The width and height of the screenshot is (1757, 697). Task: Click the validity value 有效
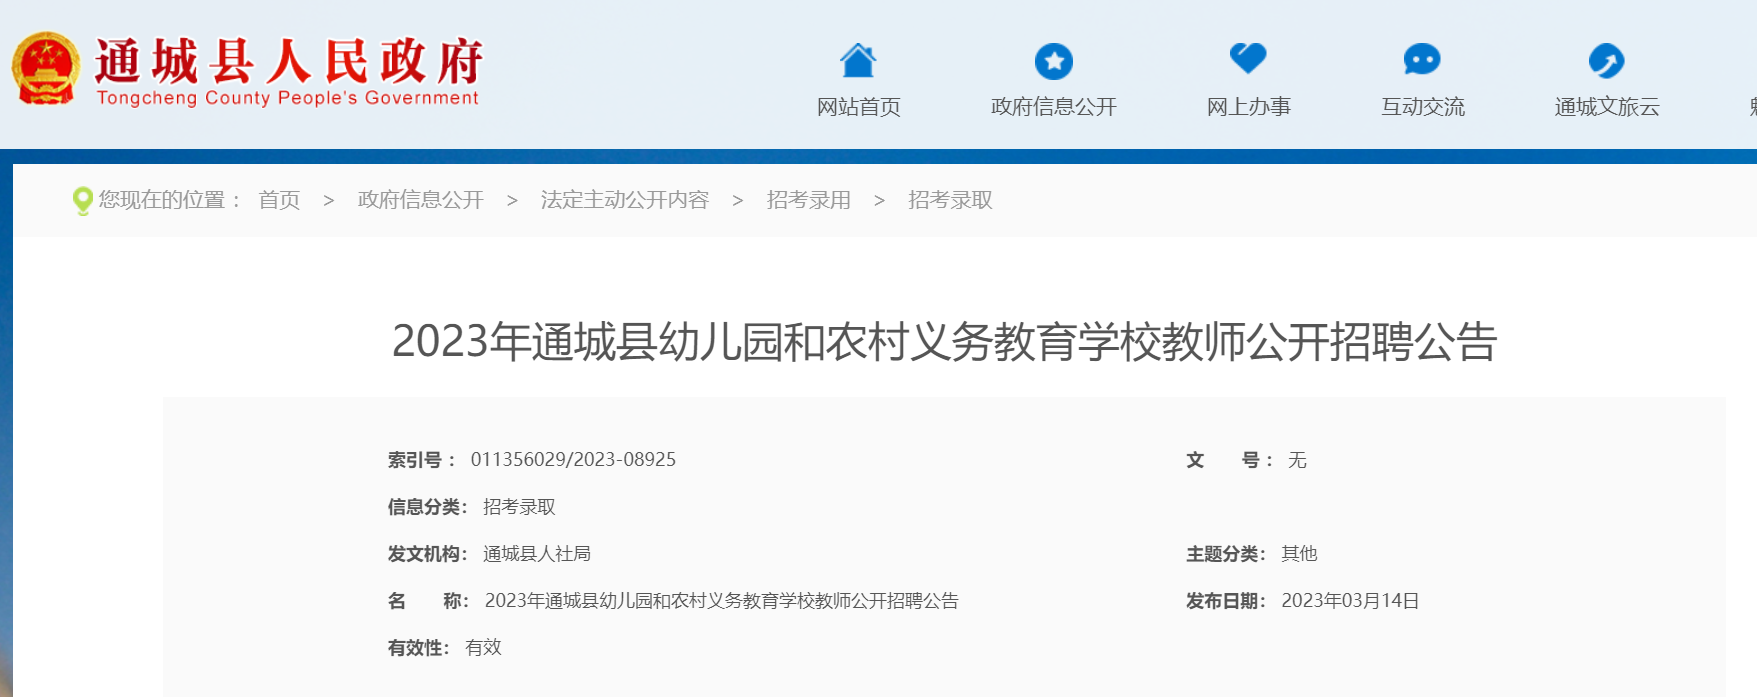483,648
